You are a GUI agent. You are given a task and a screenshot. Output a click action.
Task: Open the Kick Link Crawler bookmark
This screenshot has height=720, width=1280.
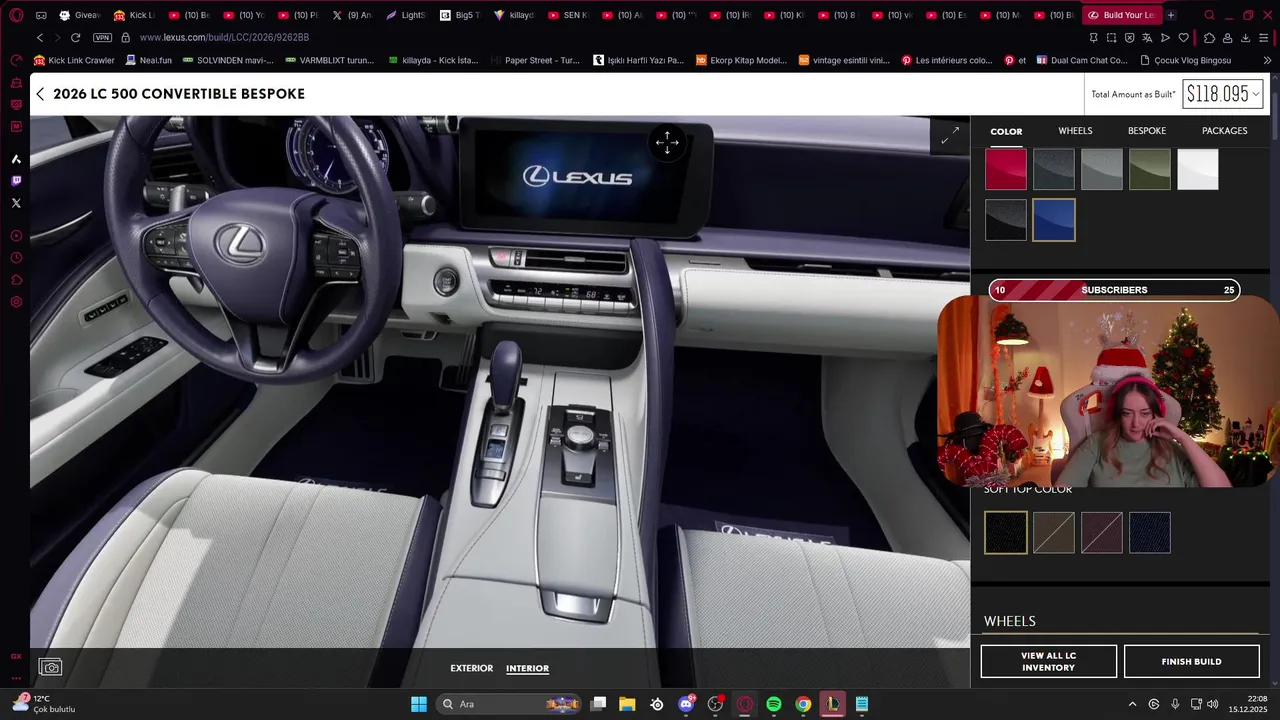click(x=74, y=60)
